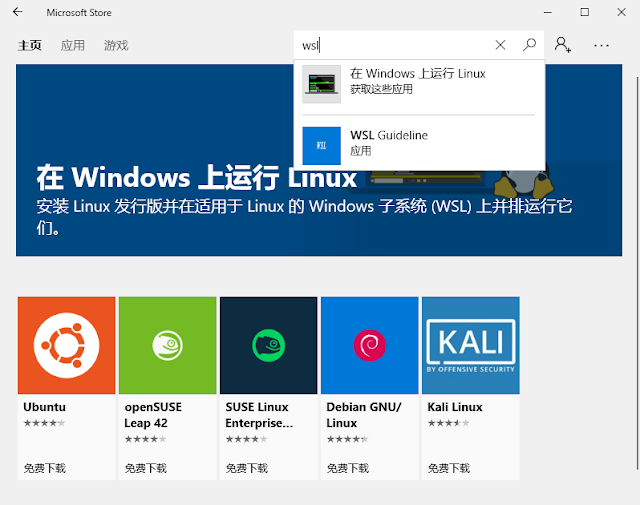Select suggestion 在 Windows 上运行 Linux

pos(419,84)
